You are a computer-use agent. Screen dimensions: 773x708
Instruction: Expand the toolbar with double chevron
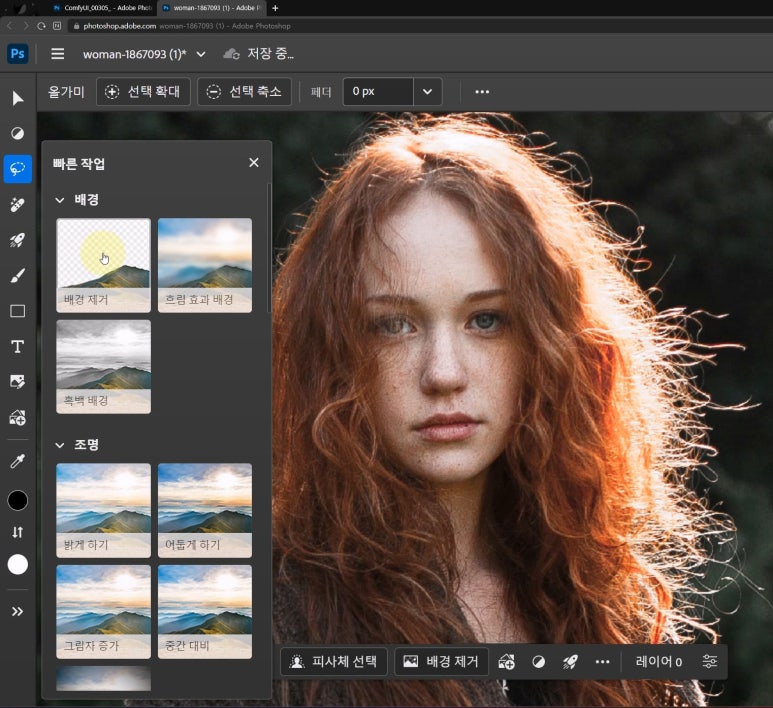click(x=18, y=611)
